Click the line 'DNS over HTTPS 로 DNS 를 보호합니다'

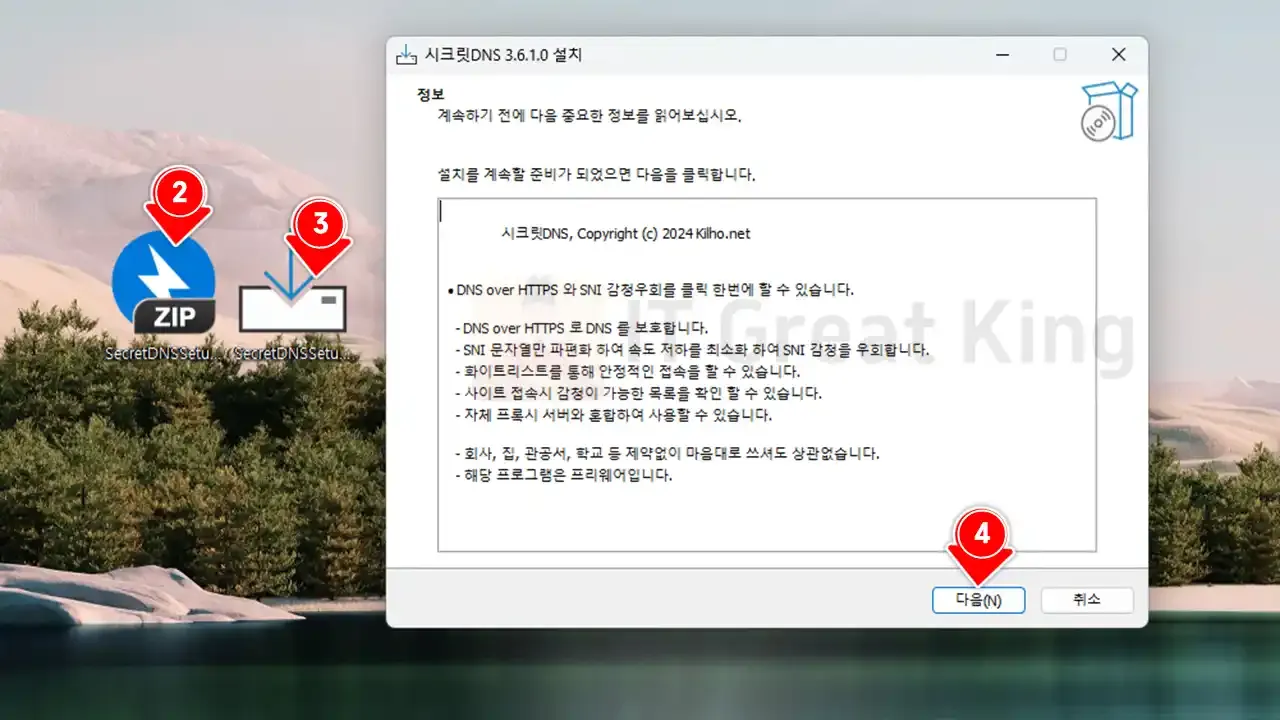(581, 328)
